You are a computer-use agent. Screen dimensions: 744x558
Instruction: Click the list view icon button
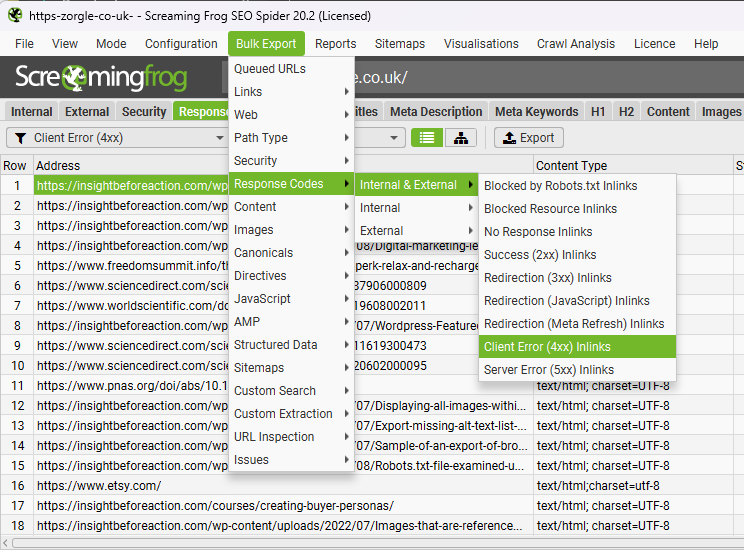tap(427, 138)
